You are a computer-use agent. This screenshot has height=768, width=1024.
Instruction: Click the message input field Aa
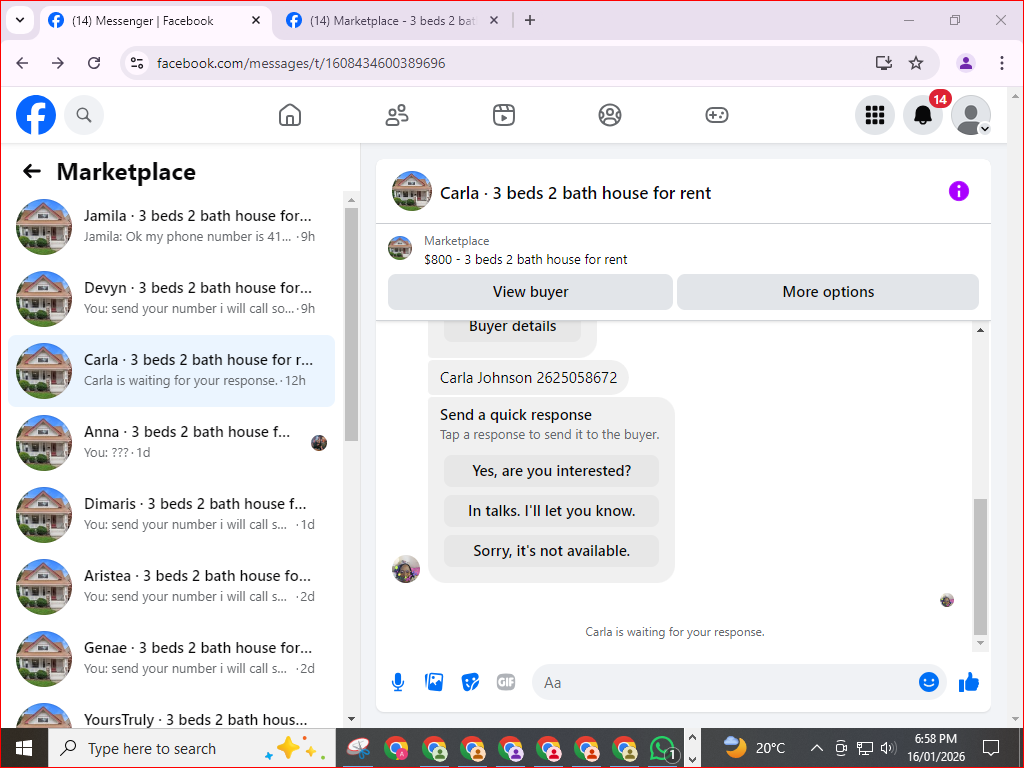(x=725, y=682)
